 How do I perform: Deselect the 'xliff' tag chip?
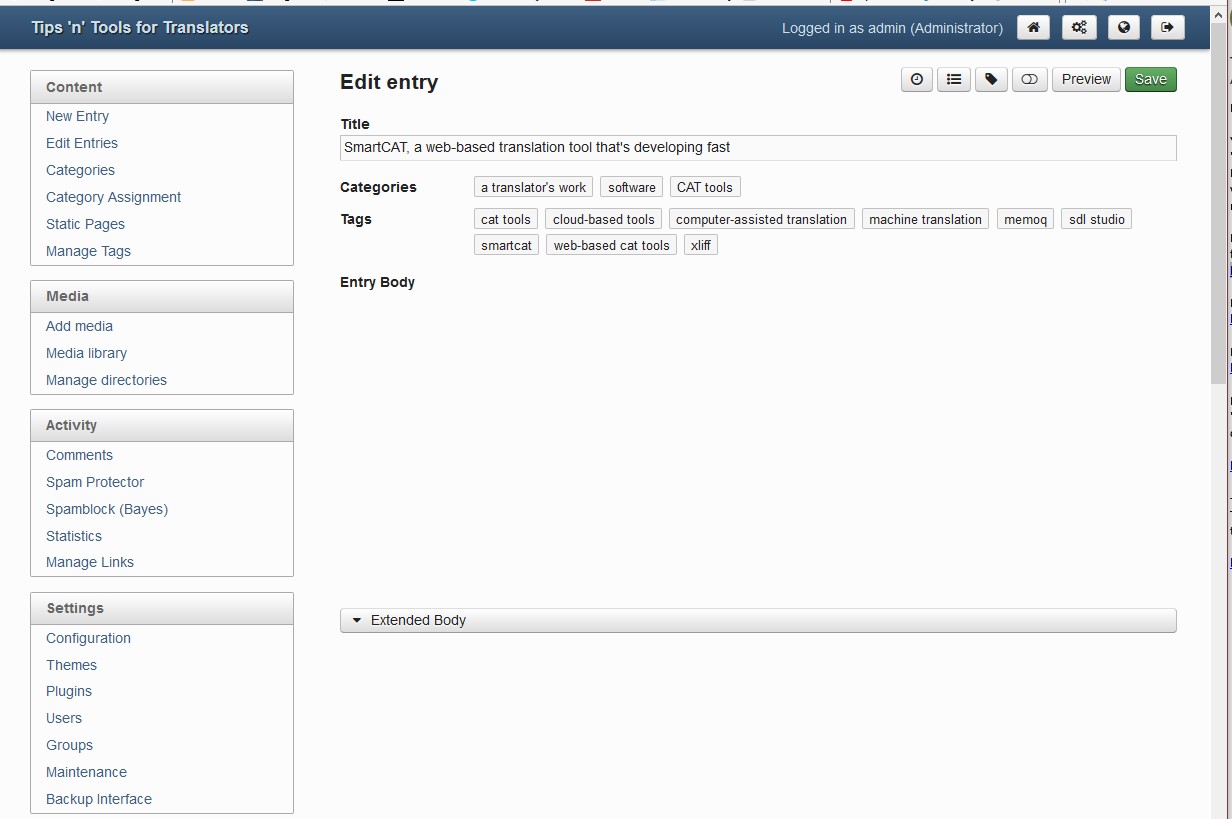pos(700,244)
